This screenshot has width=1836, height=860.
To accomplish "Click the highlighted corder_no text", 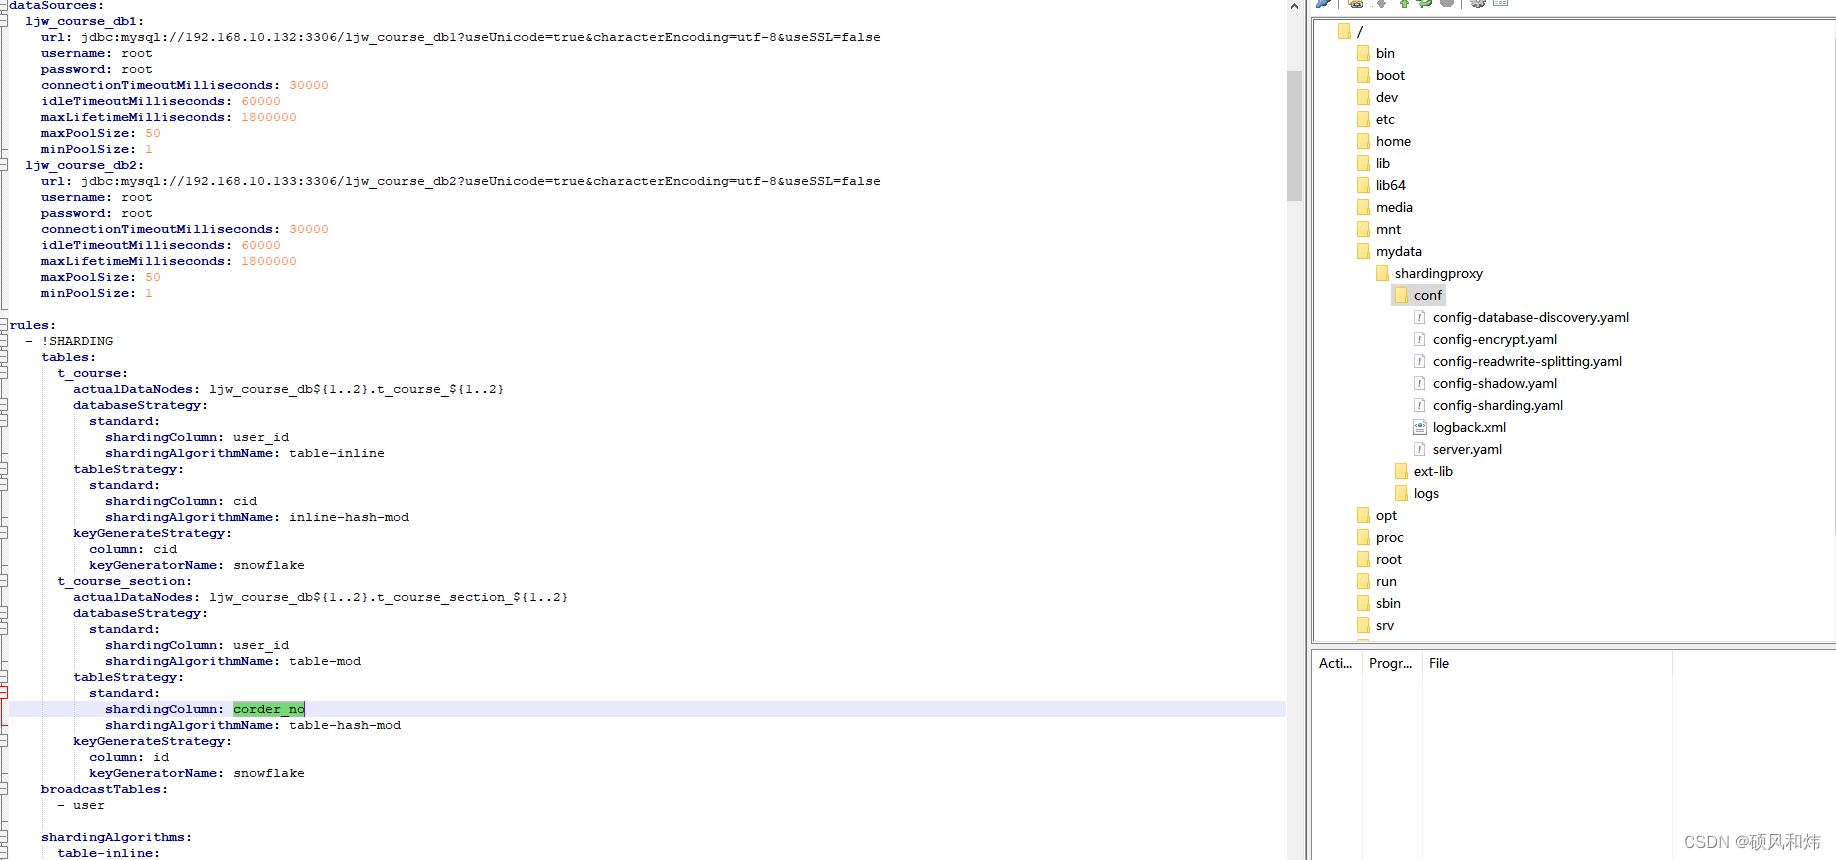I will click(x=269, y=709).
